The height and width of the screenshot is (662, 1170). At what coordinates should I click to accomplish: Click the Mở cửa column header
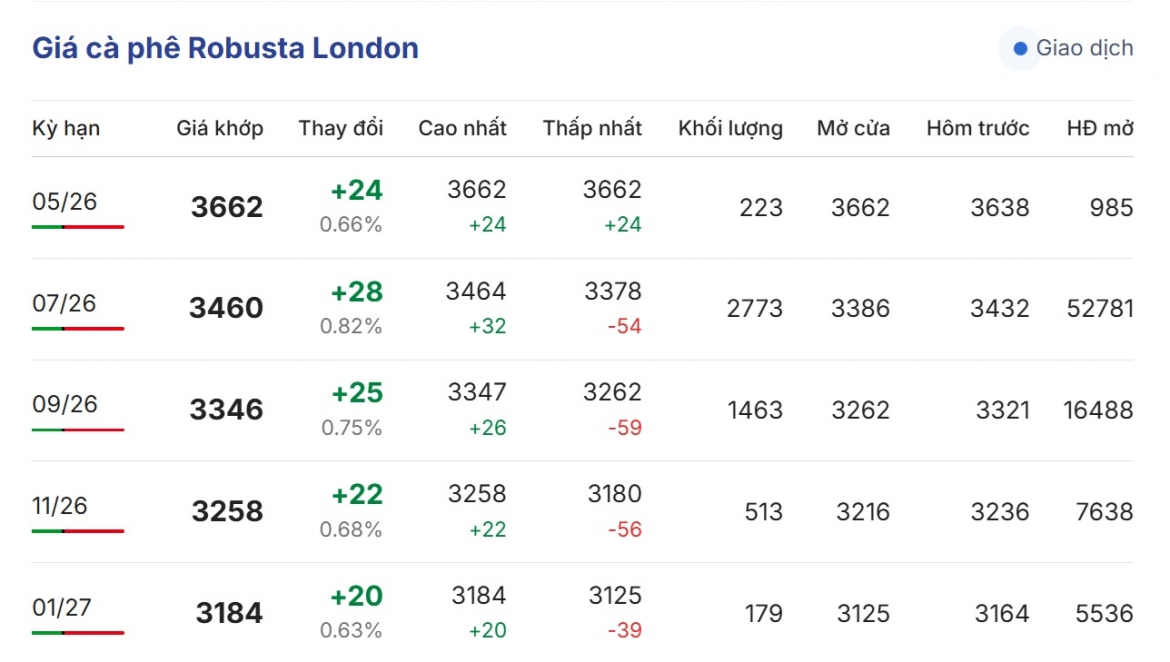[854, 128]
